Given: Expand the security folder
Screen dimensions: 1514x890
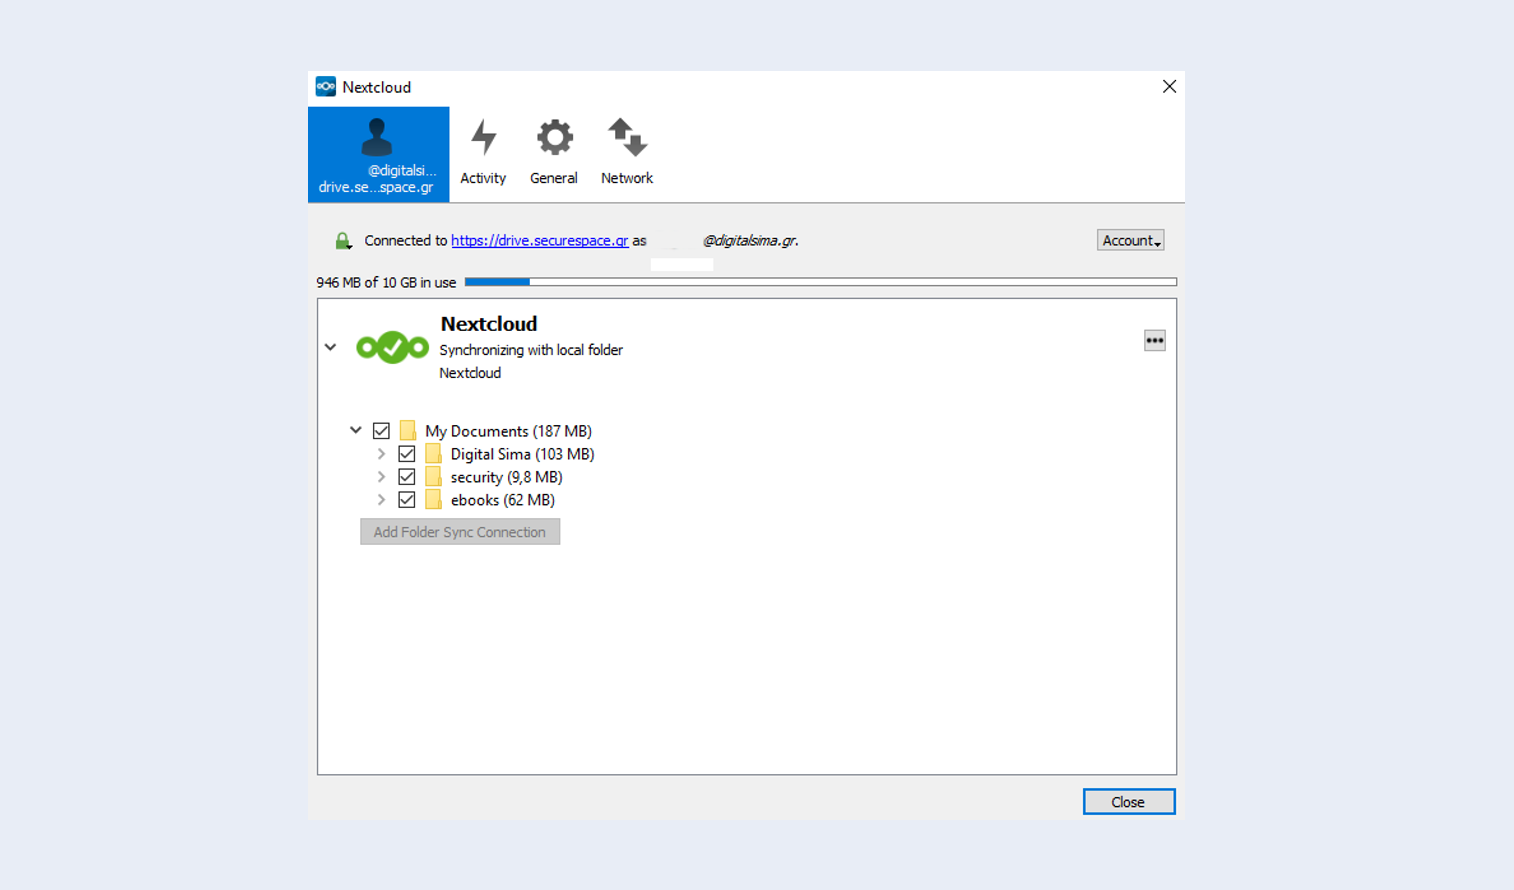Looking at the screenshot, I should point(381,477).
